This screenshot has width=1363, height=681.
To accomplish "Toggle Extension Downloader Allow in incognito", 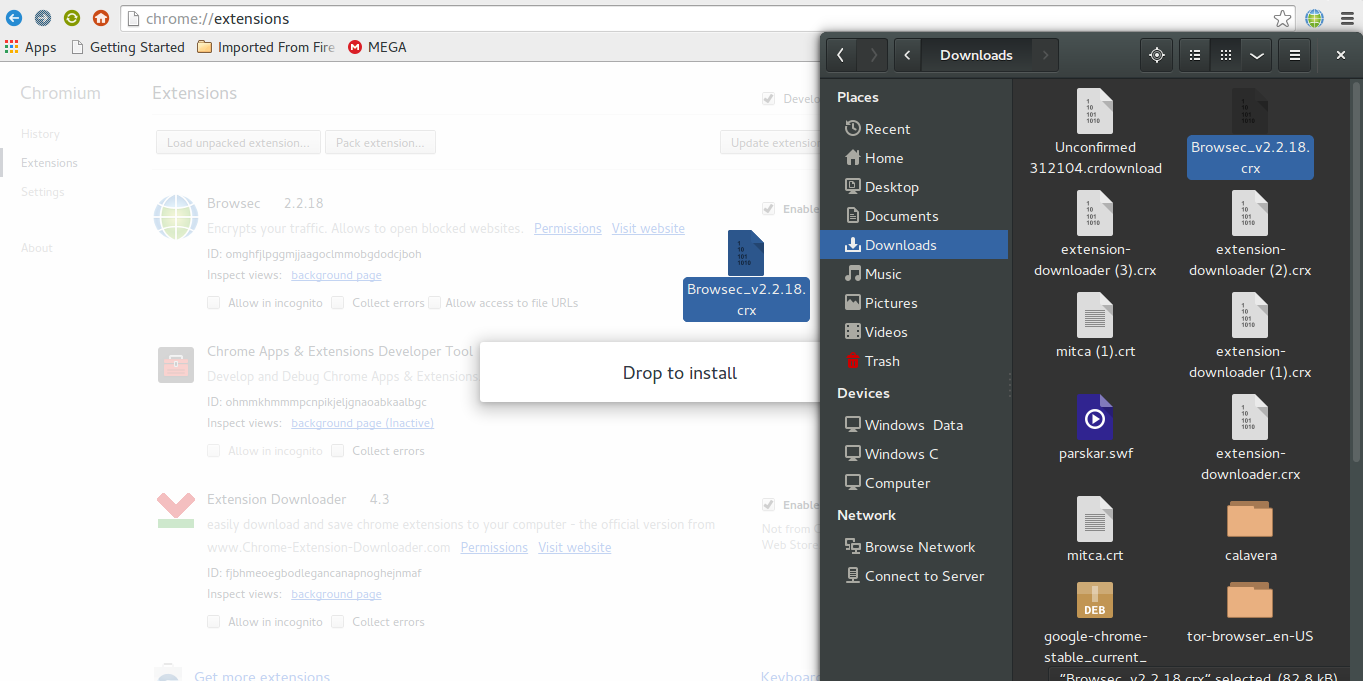I will click(214, 622).
